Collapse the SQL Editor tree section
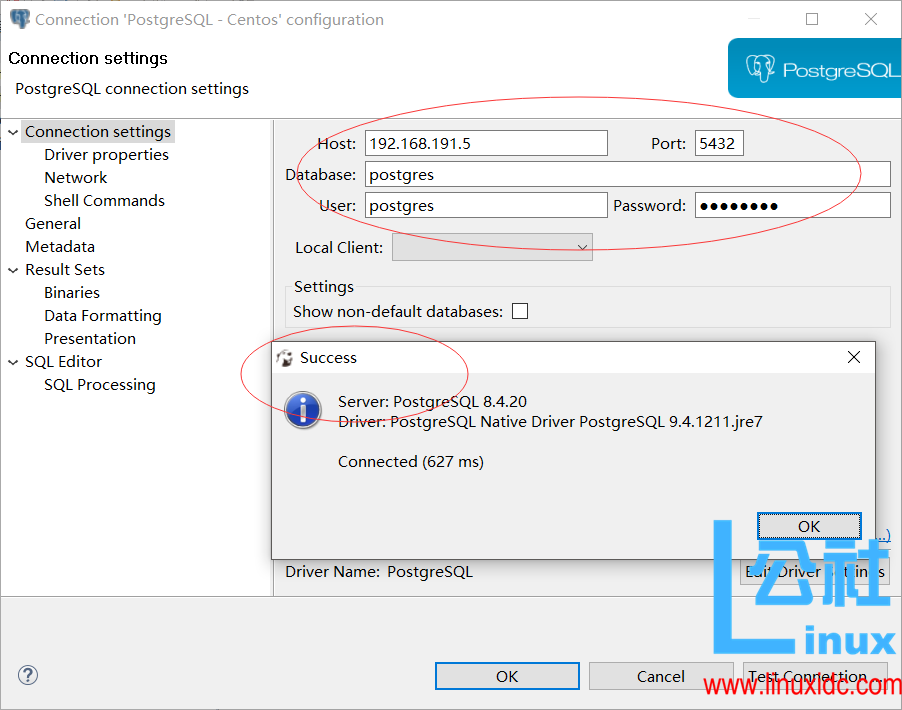 point(12,361)
